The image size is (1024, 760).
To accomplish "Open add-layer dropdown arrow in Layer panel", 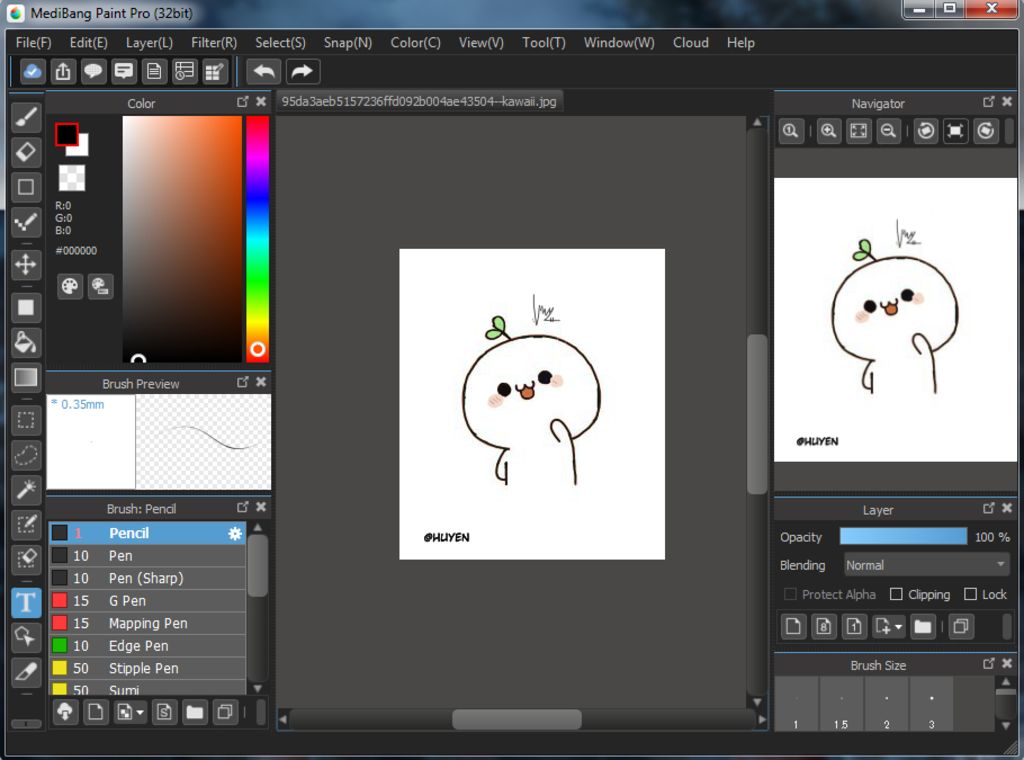I will tap(899, 627).
